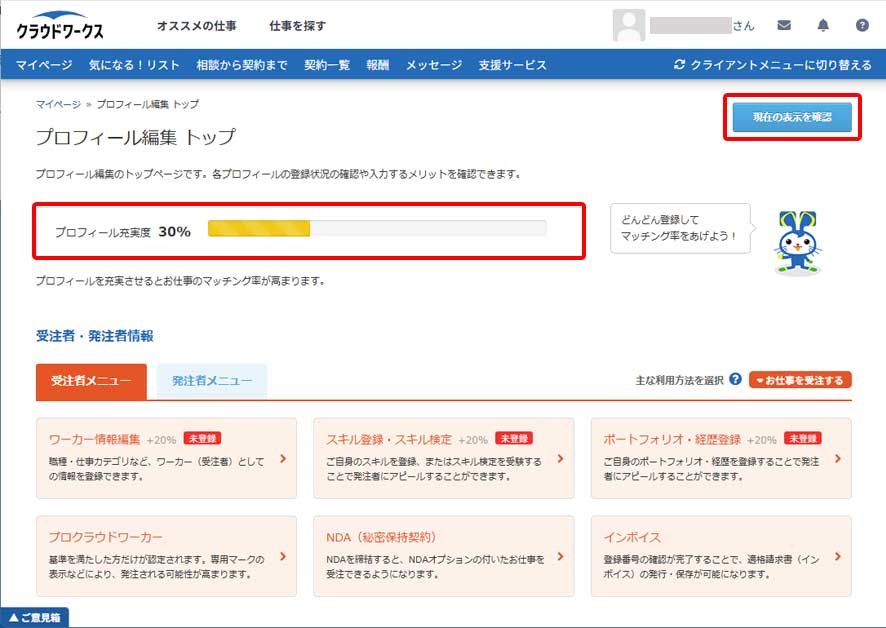Select the 受注者メニュー tab
Image resolution: width=886 pixels, height=628 pixels.
pos(91,381)
